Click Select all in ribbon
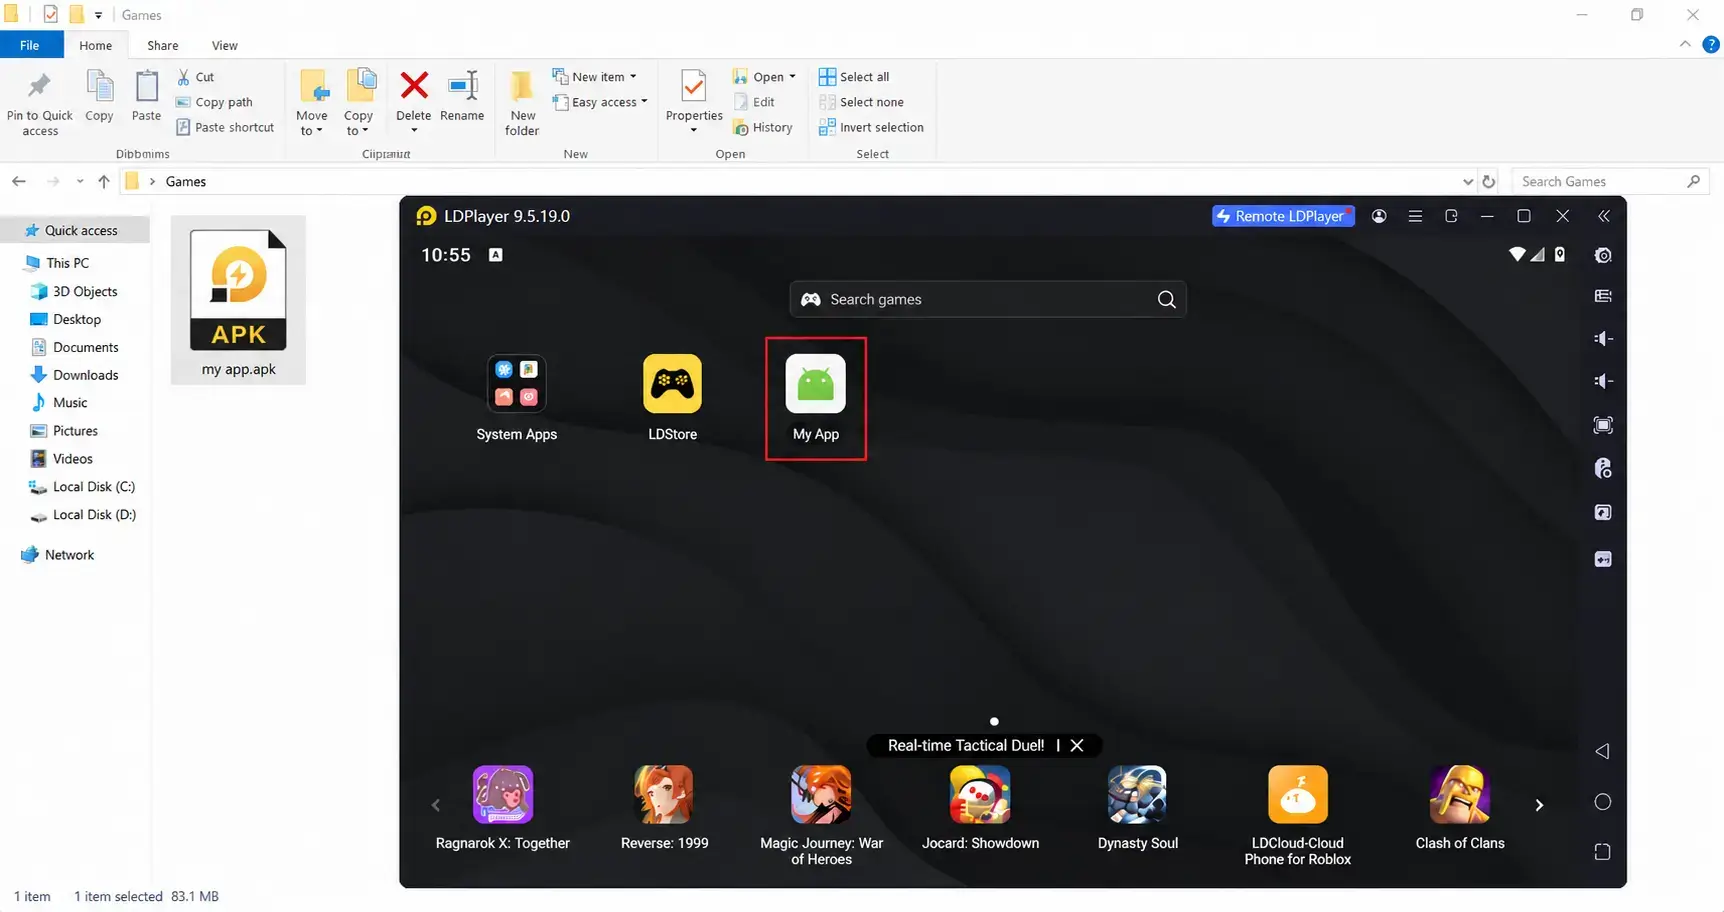This screenshot has height=912, width=1724. tap(854, 77)
